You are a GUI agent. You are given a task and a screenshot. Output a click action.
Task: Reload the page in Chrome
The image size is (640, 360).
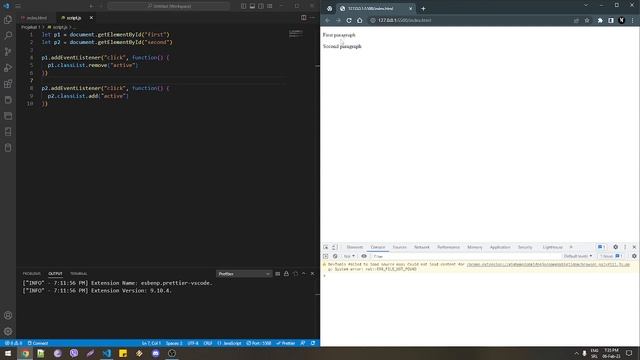[349, 20]
